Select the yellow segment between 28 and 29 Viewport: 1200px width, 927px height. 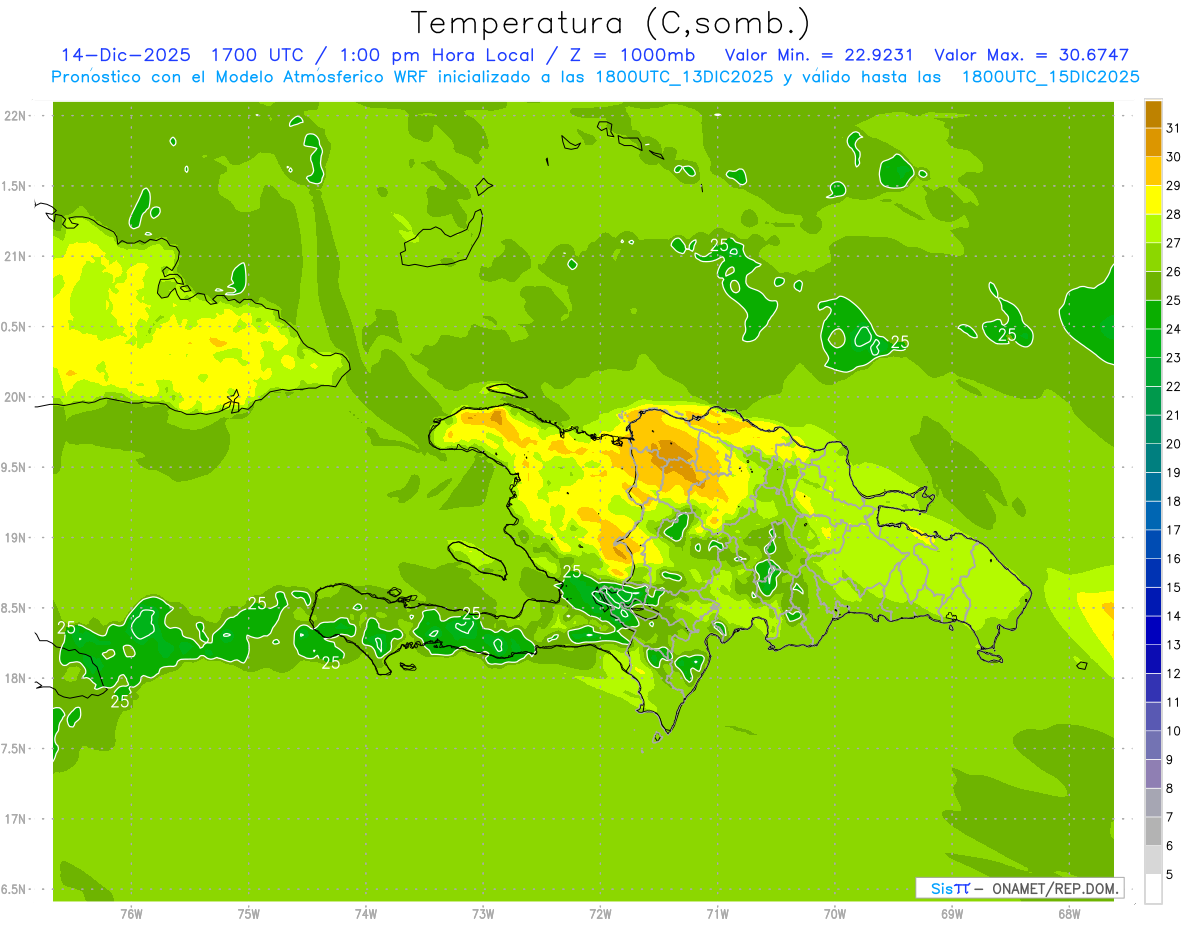tap(1153, 200)
